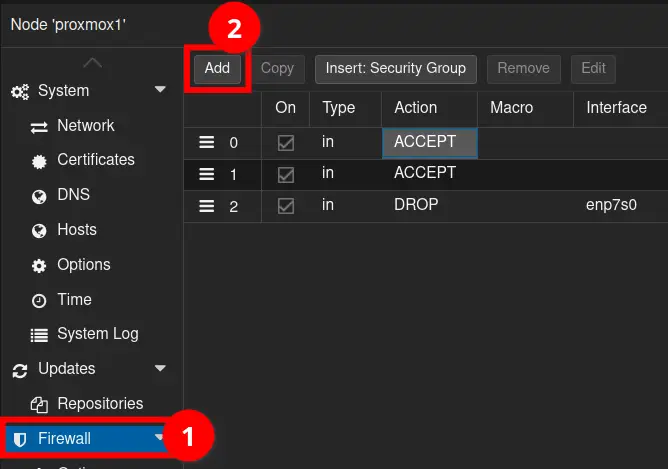668x469 pixels.
Task: Grab the drag handle of rule 0
Action: [x=207, y=142]
